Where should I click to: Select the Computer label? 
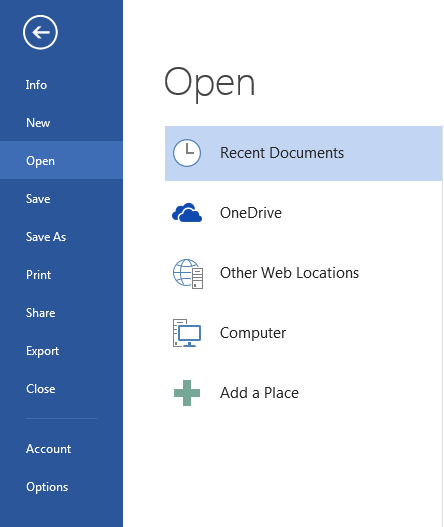click(253, 333)
